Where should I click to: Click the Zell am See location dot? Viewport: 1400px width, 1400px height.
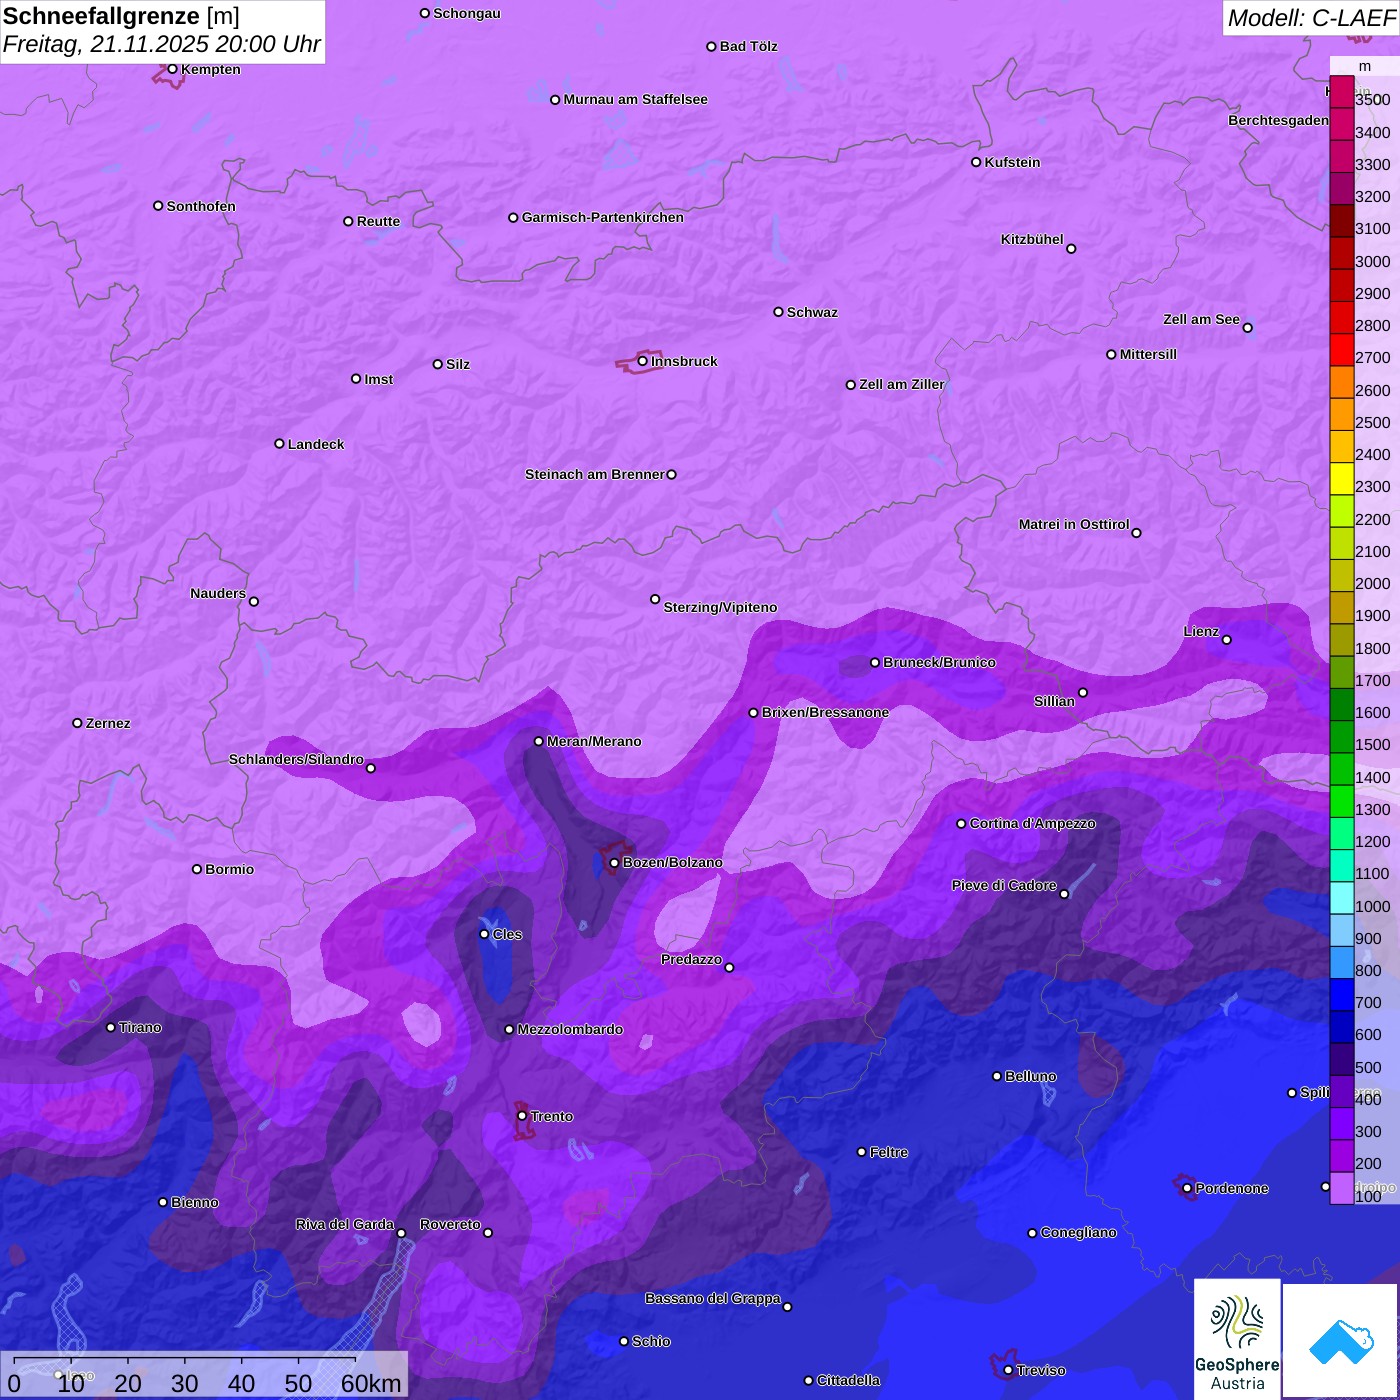(1247, 327)
